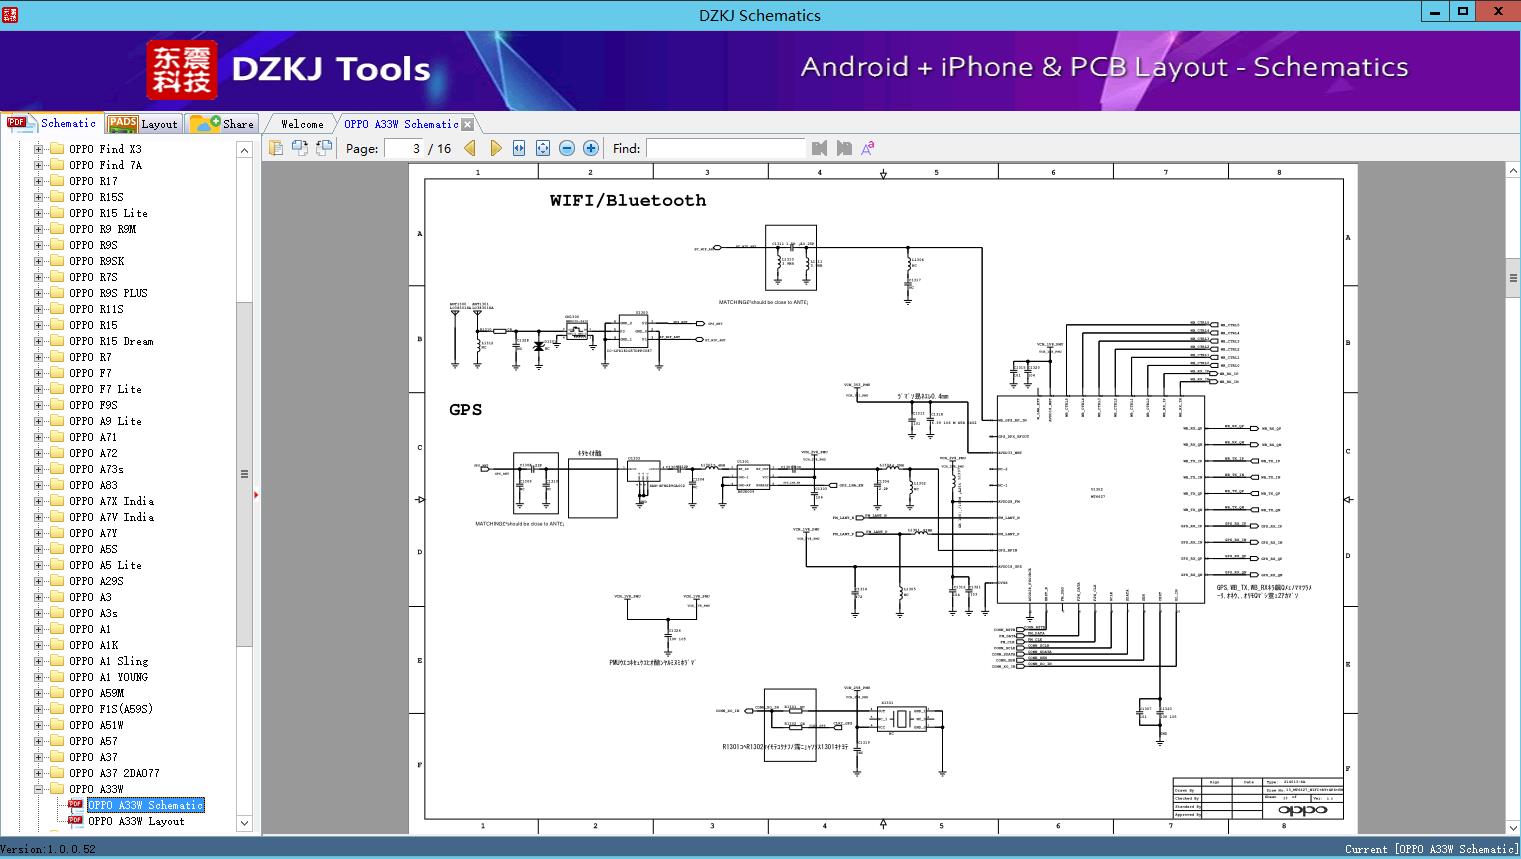Viewport: 1521px width, 859px height.
Task: Collapse the OPPO A33W folder
Action: (38, 789)
